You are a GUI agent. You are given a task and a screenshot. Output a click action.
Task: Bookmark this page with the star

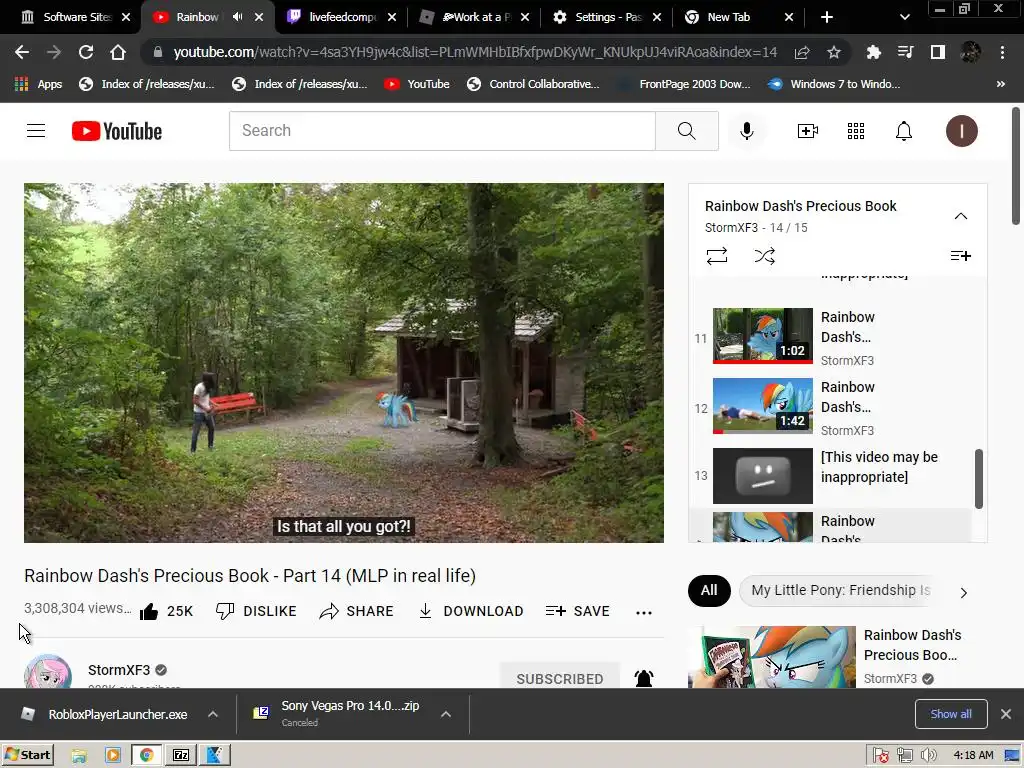[833, 52]
